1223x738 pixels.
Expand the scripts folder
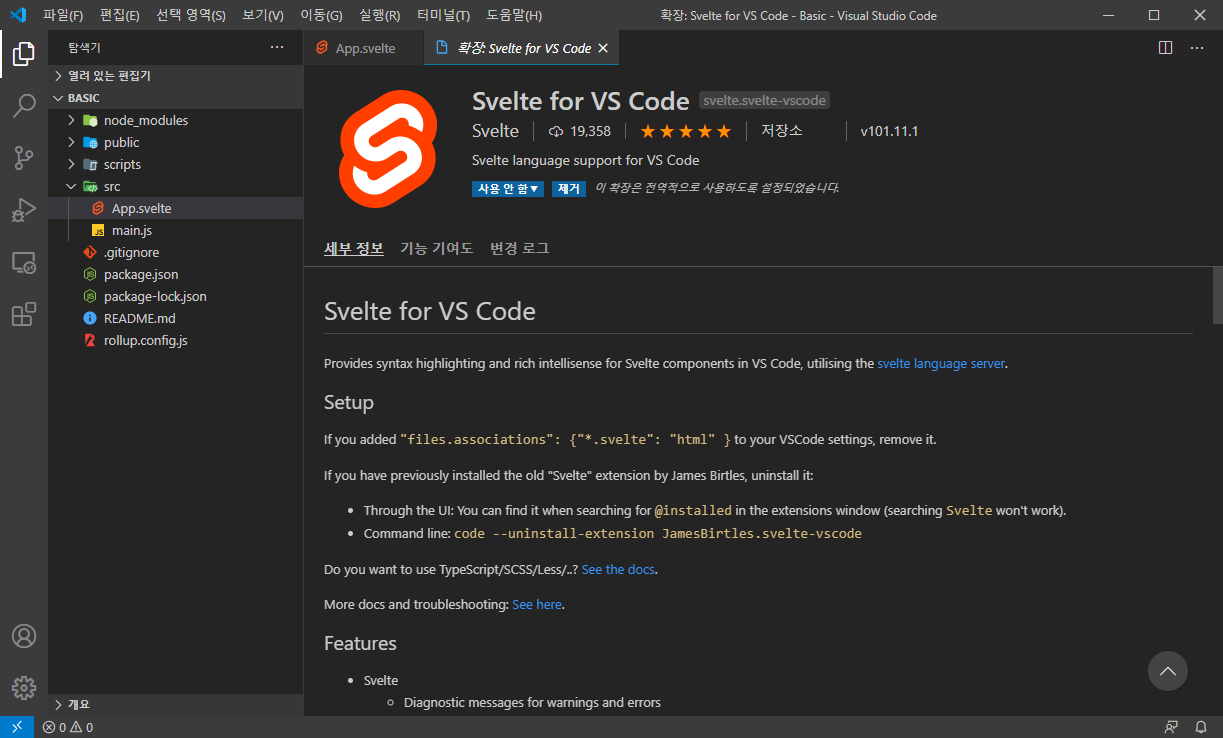(71, 164)
